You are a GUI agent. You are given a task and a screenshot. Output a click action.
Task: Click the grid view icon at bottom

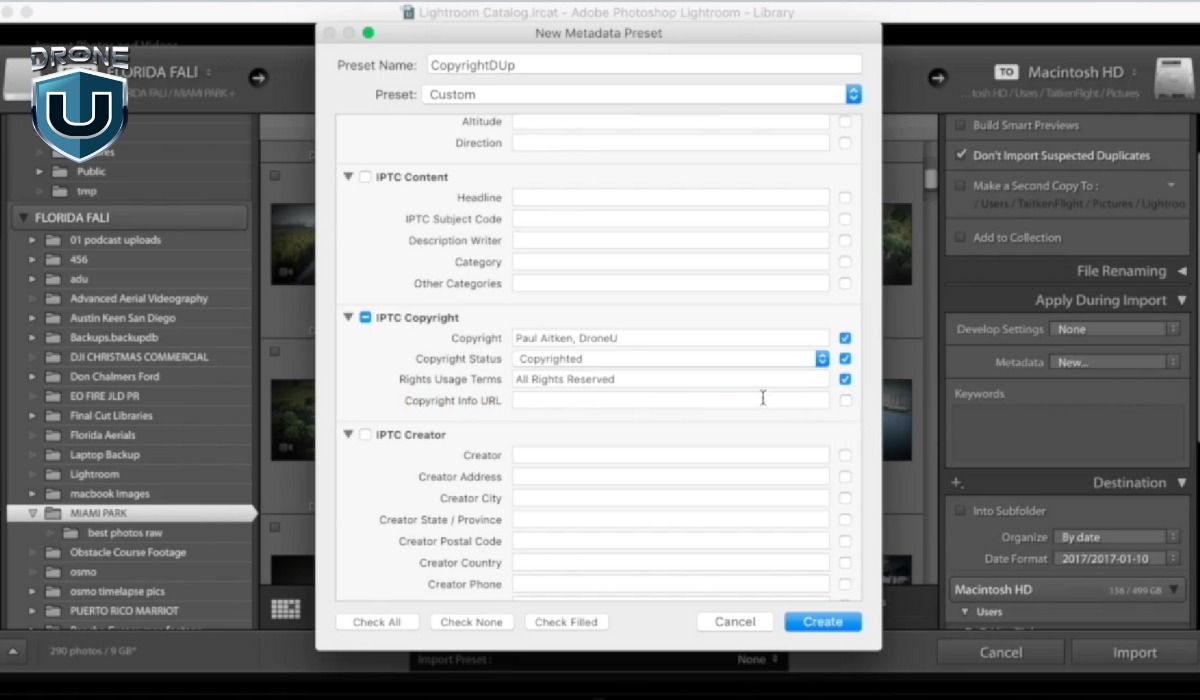(286, 608)
